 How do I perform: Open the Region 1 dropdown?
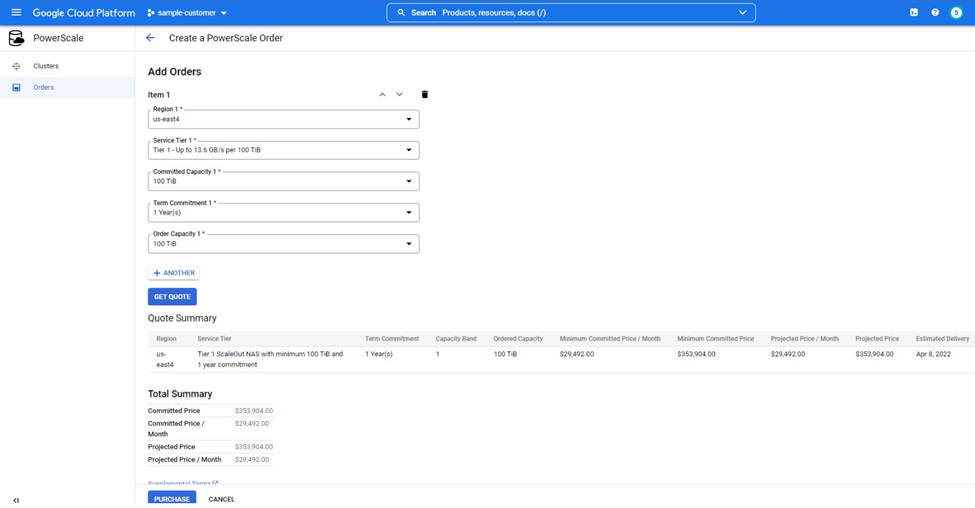point(283,119)
